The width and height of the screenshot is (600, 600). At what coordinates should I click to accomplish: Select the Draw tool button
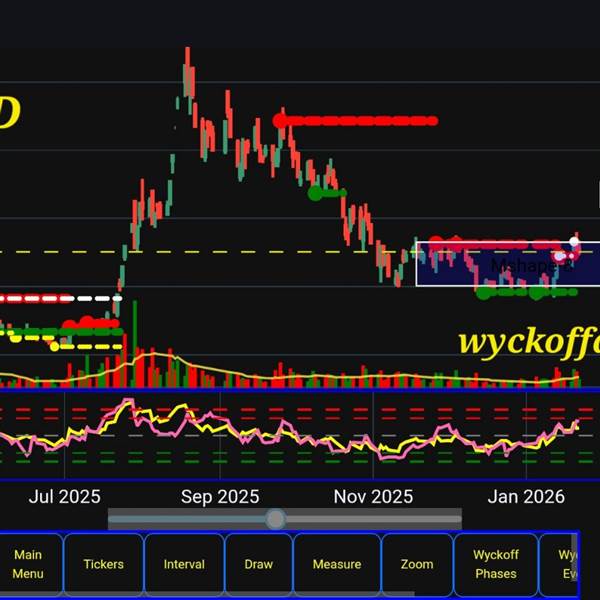pos(259,564)
